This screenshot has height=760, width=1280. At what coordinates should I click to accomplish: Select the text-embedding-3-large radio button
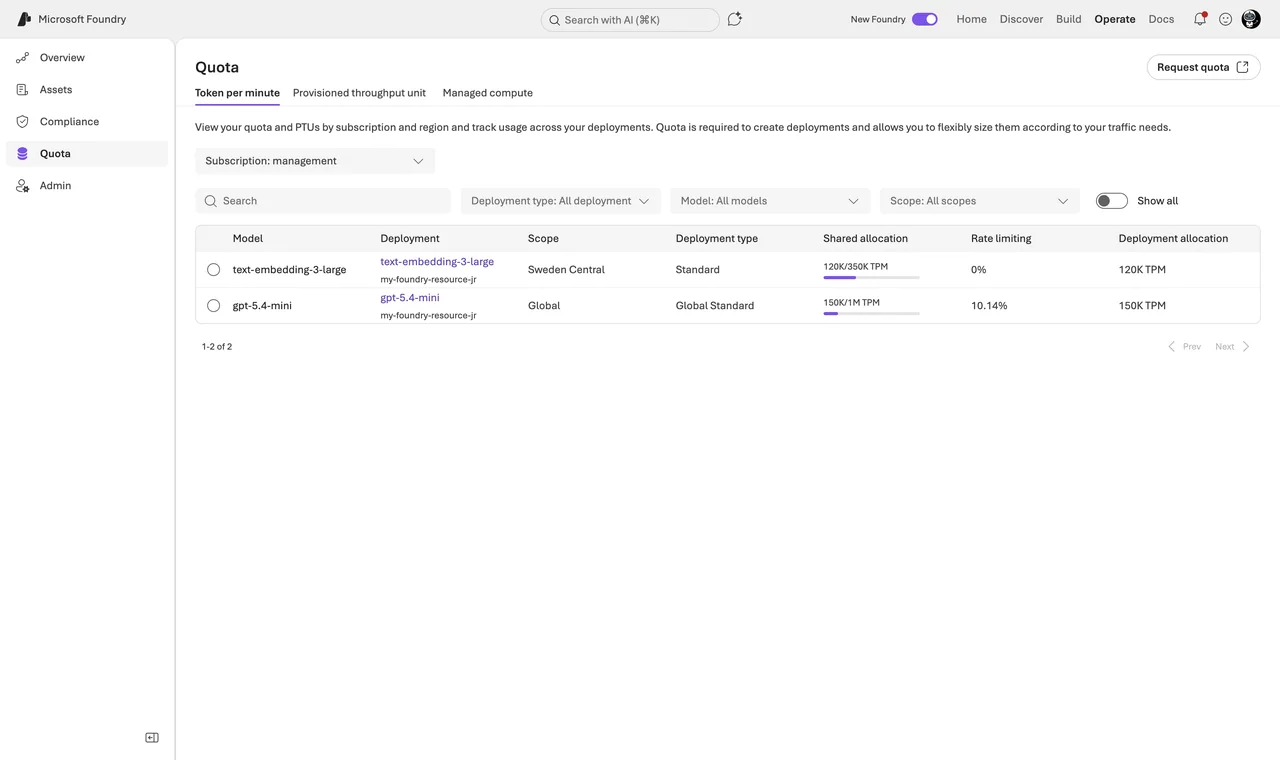(x=213, y=270)
